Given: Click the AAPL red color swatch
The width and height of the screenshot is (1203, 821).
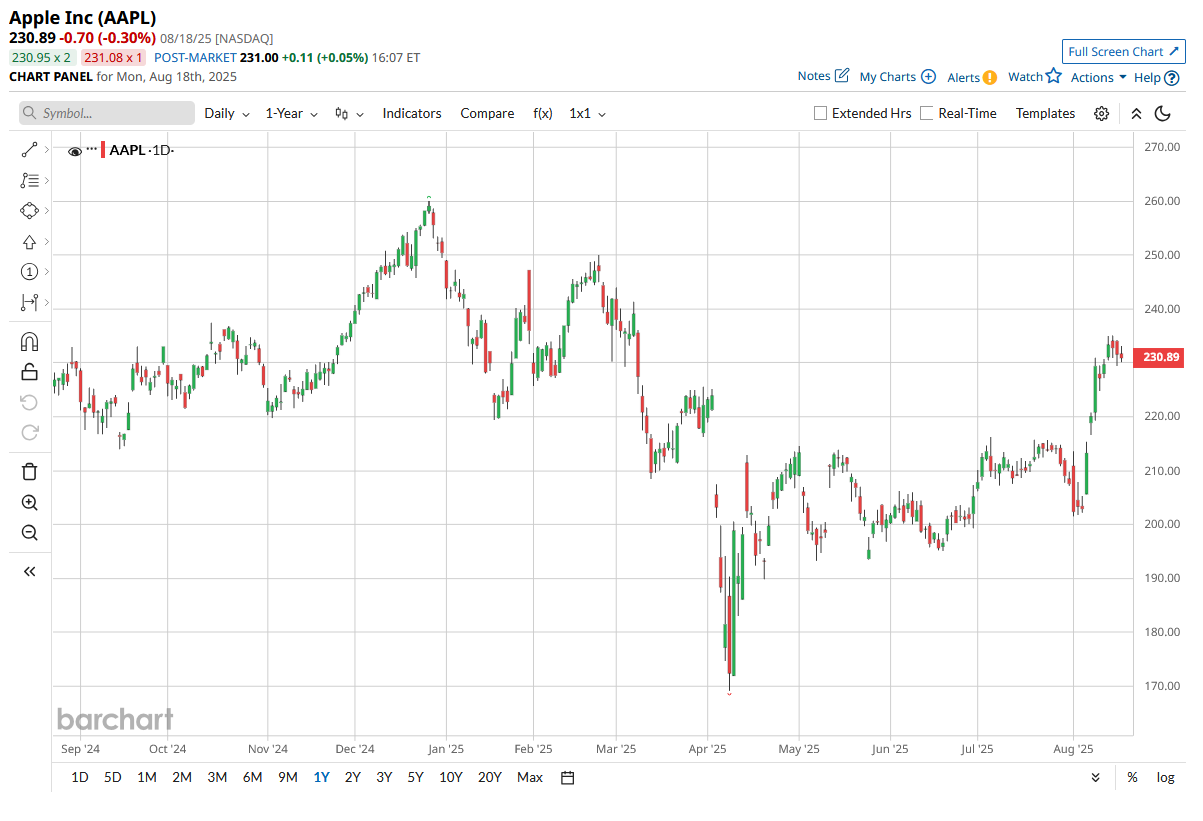Looking at the screenshot, I should [103, 150].
